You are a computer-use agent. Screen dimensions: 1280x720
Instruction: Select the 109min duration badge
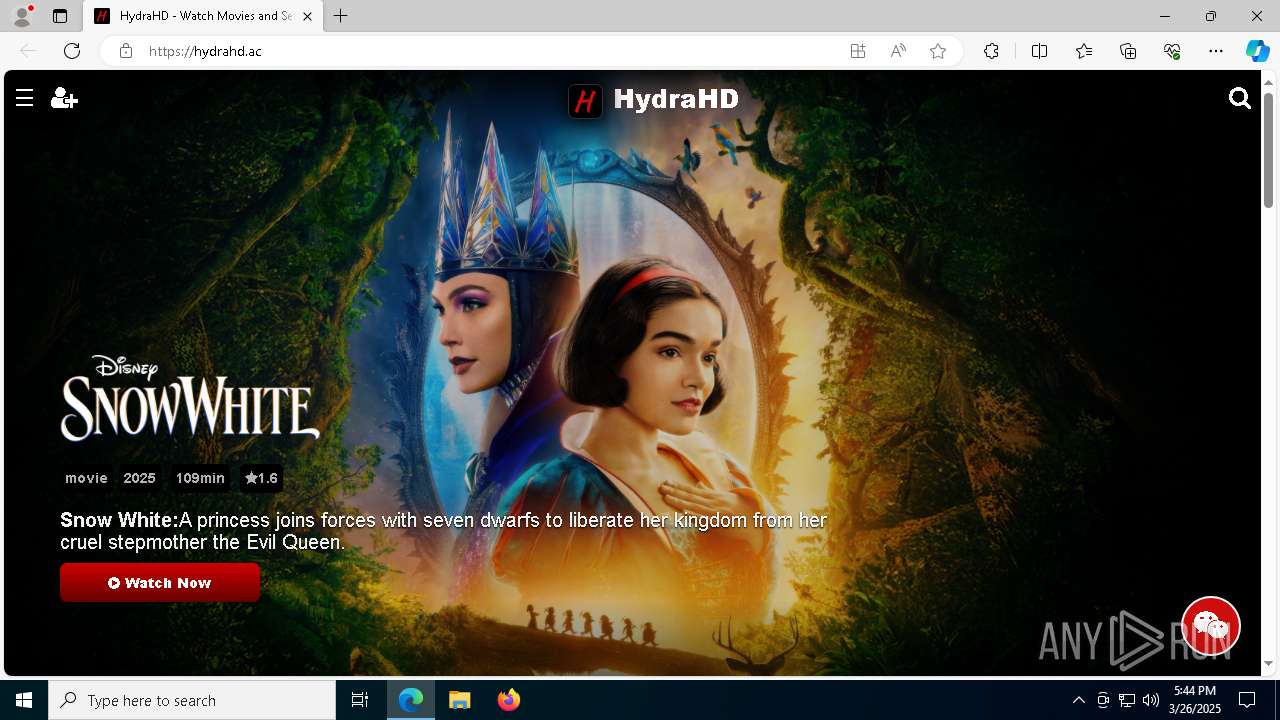click(200, 478)
